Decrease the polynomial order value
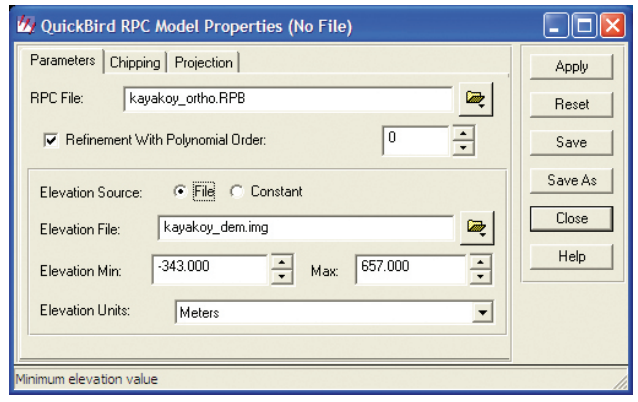 click(462, 148)
